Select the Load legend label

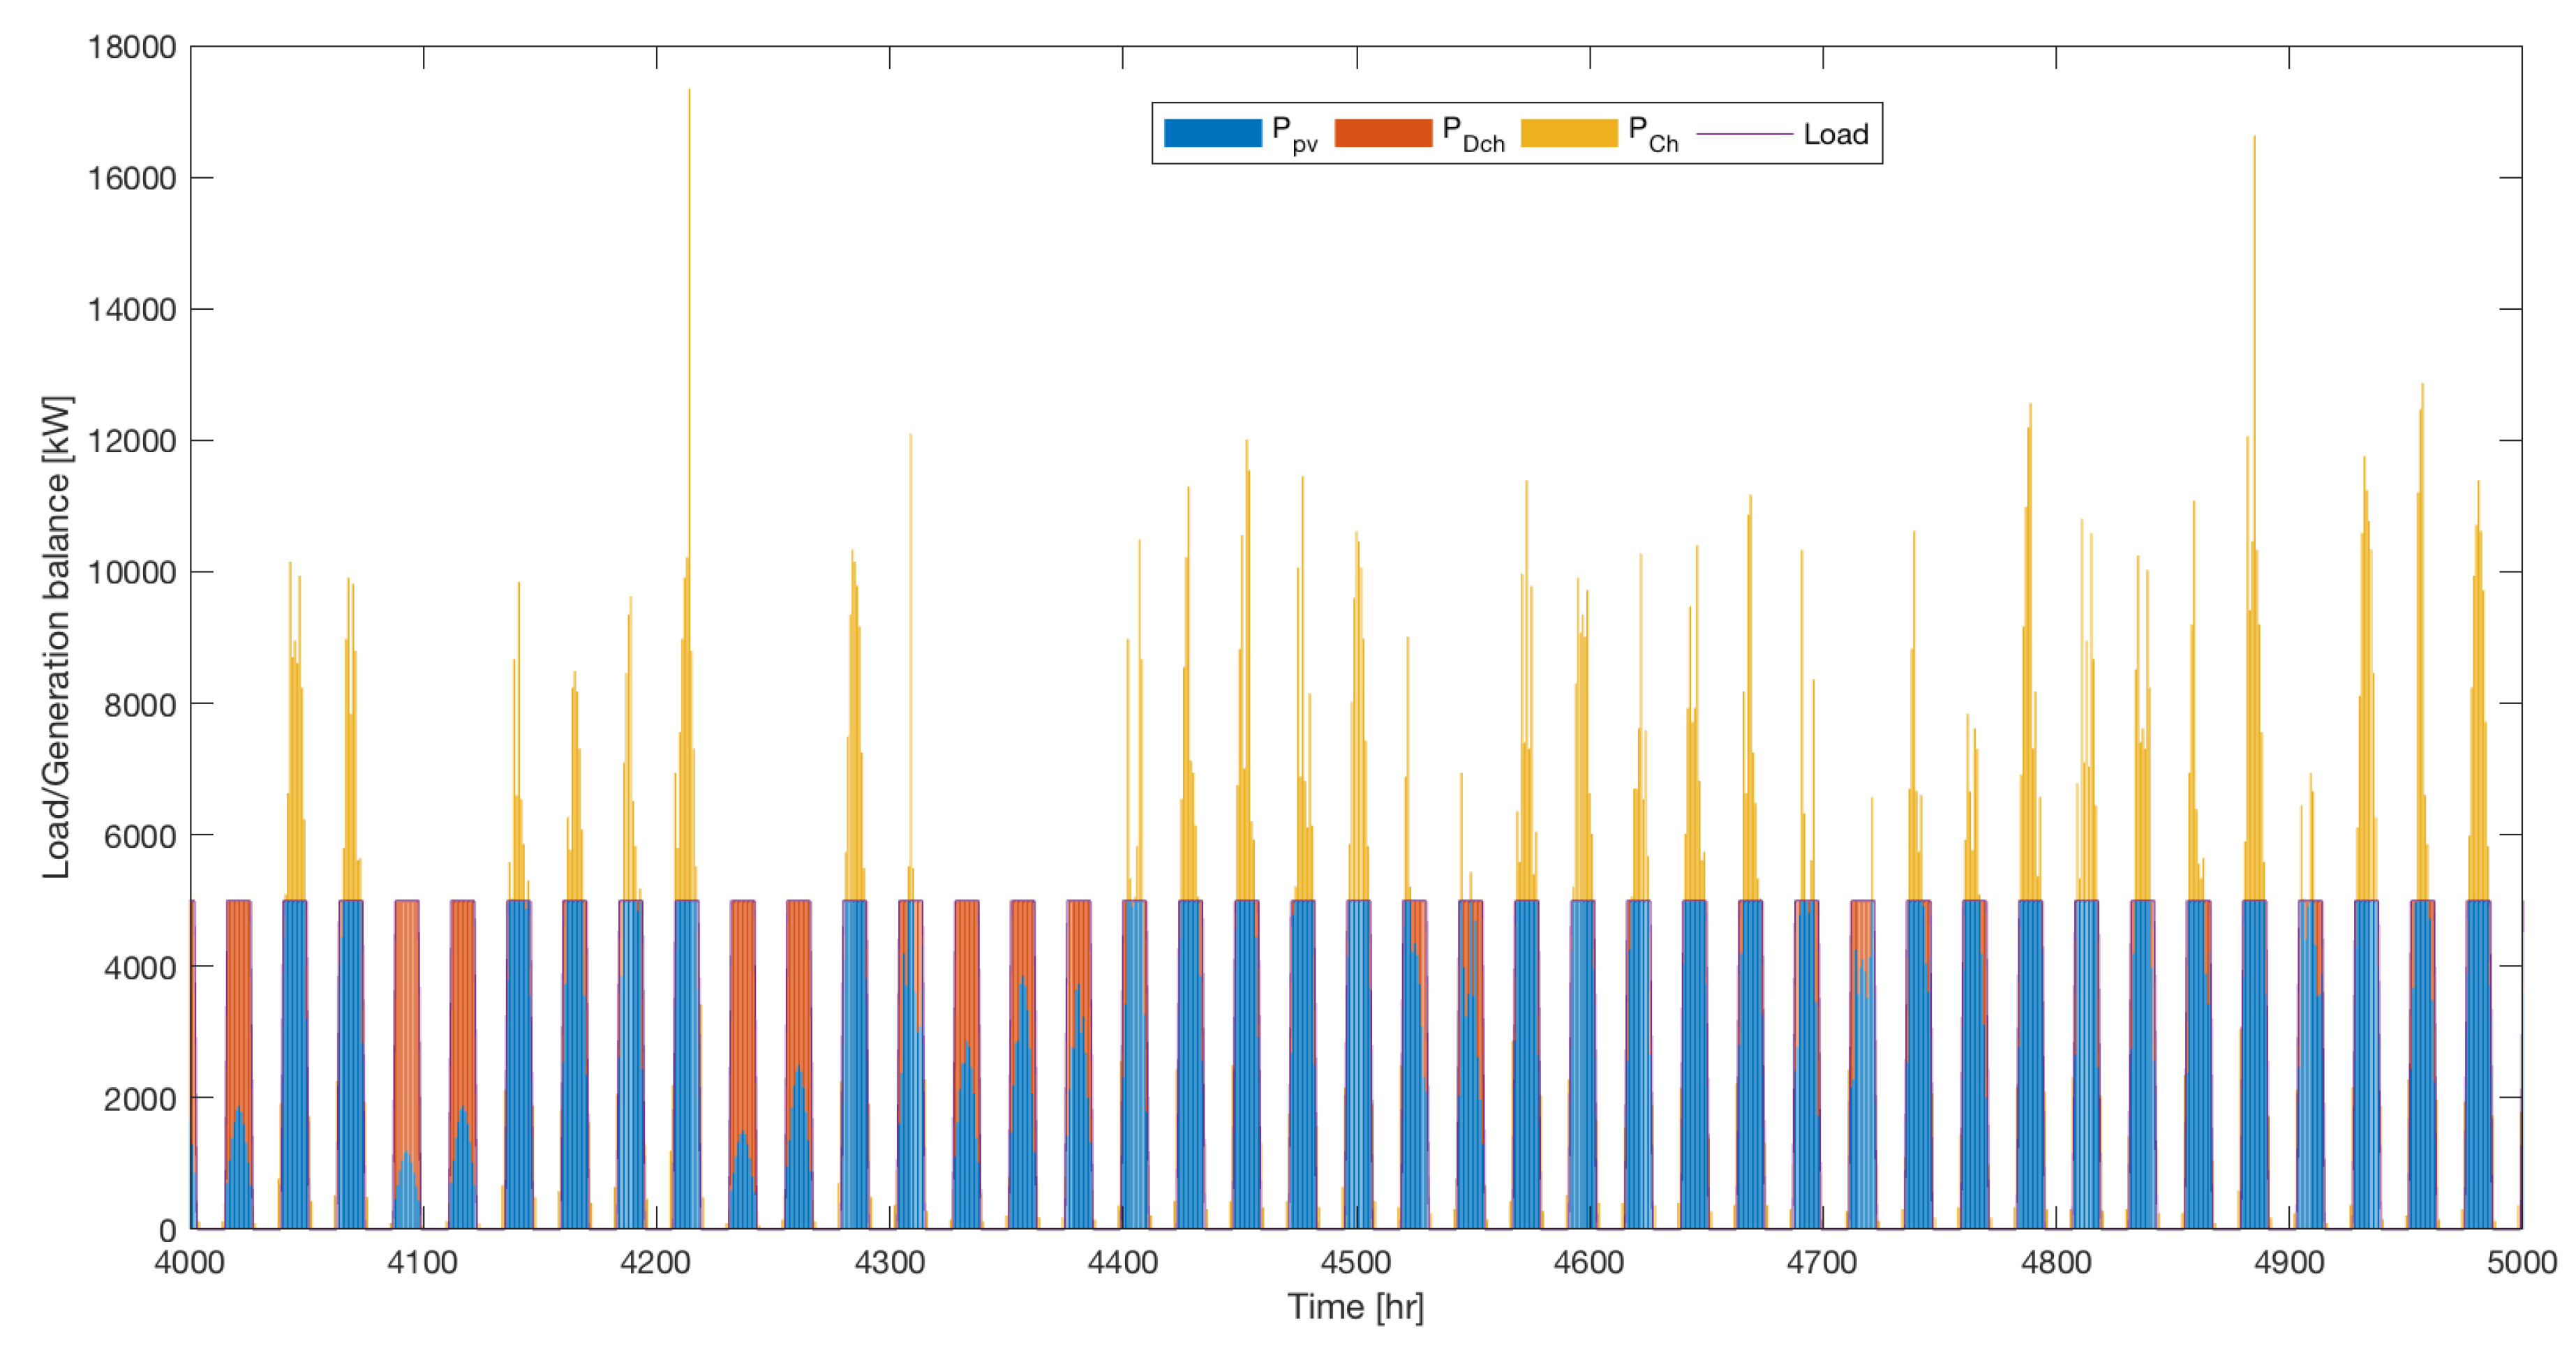(1836, 134)
